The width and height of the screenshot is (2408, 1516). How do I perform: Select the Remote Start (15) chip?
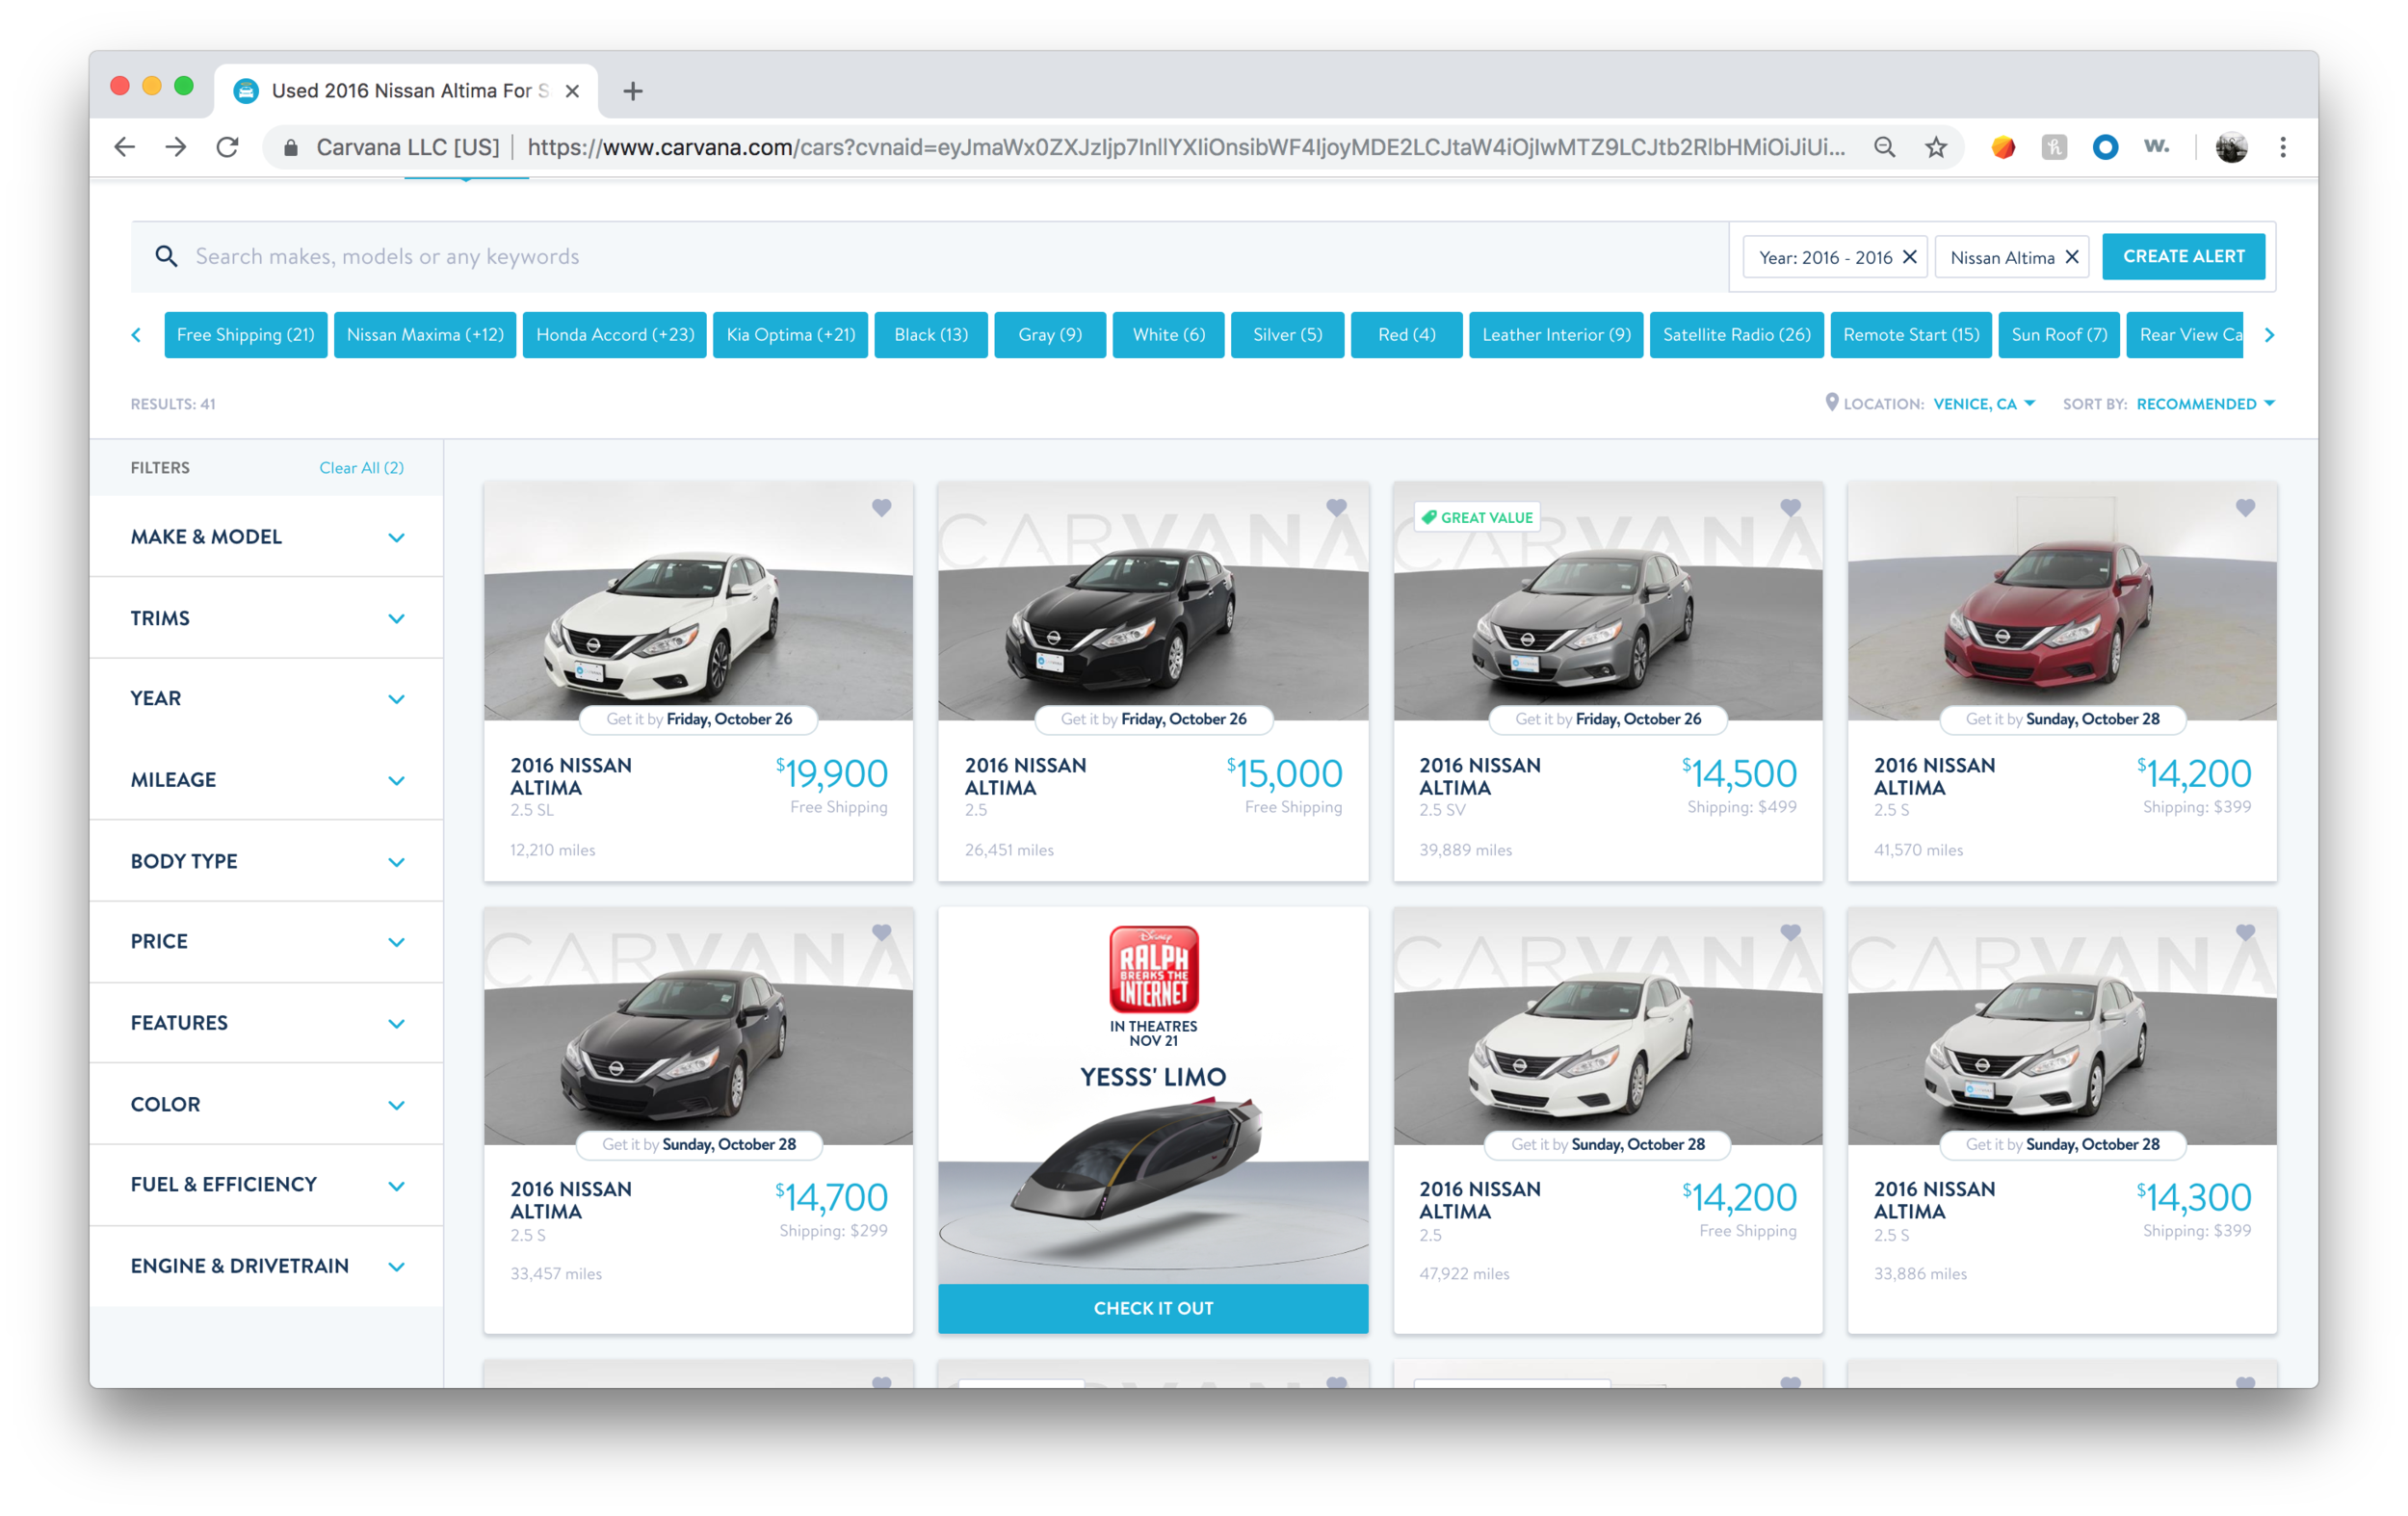click(x=1911, y=335)
